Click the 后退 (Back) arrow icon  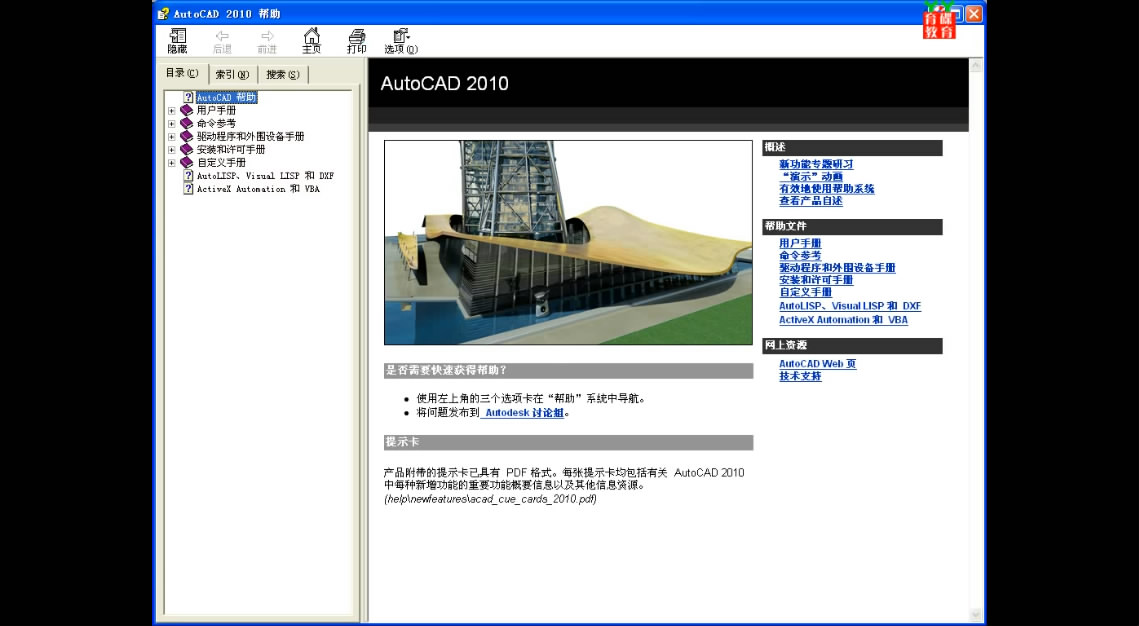coord(222,36)
